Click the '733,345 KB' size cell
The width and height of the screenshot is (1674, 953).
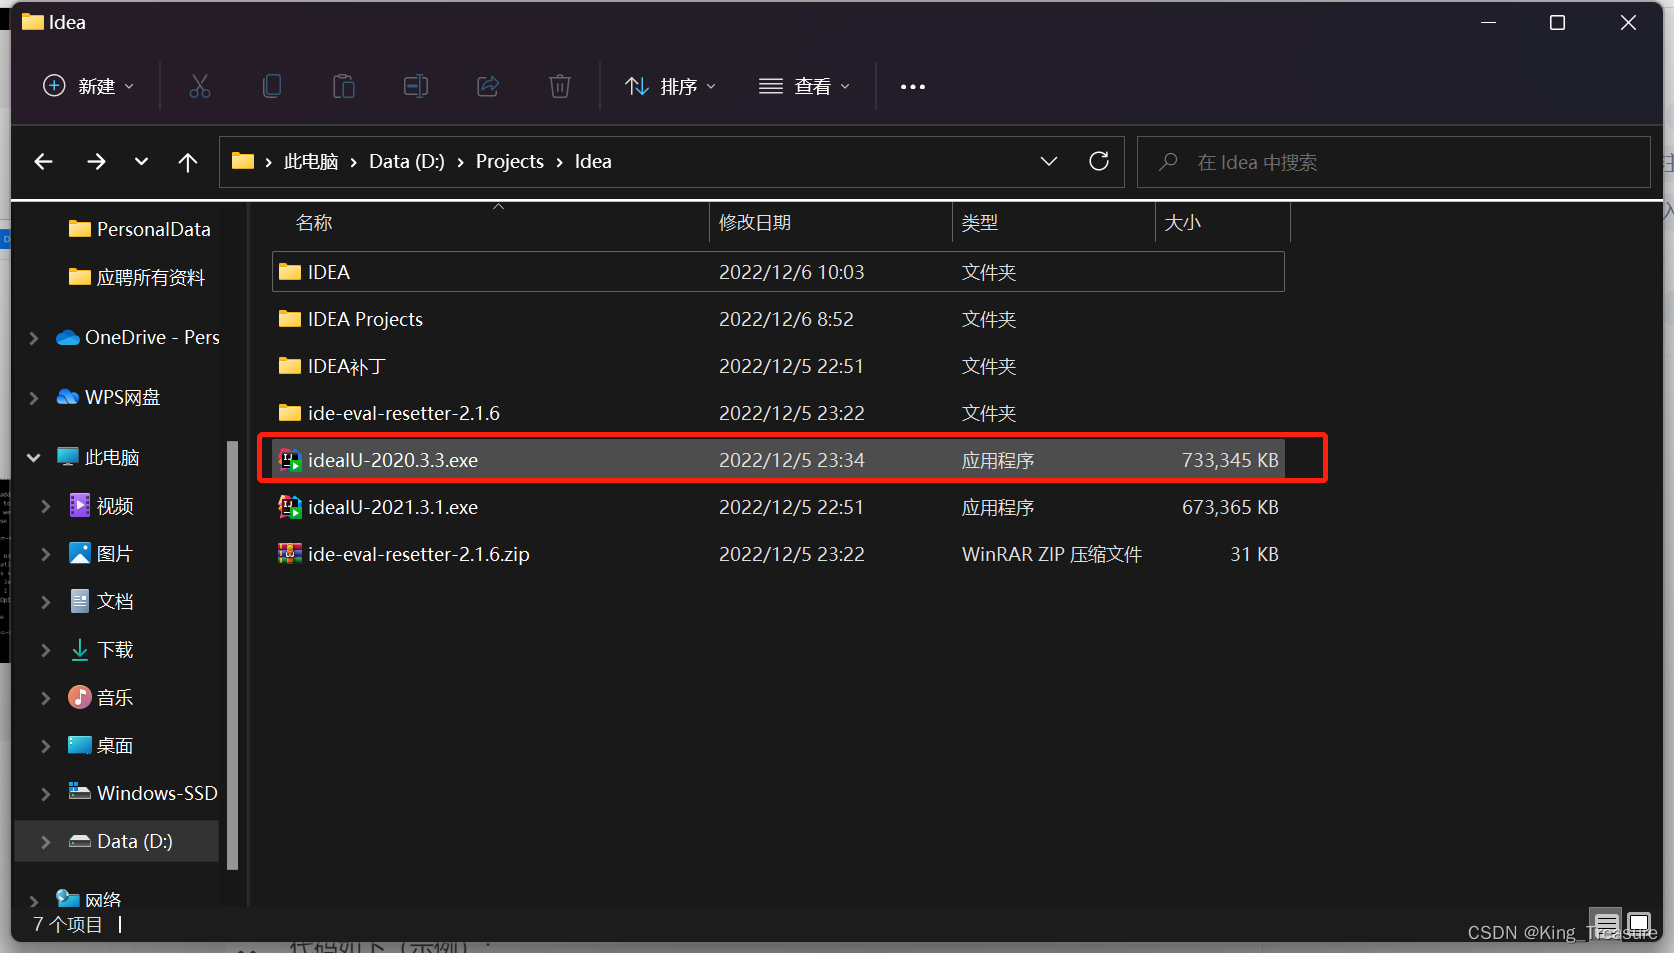pyautogui.click(x=1230, y=460)
